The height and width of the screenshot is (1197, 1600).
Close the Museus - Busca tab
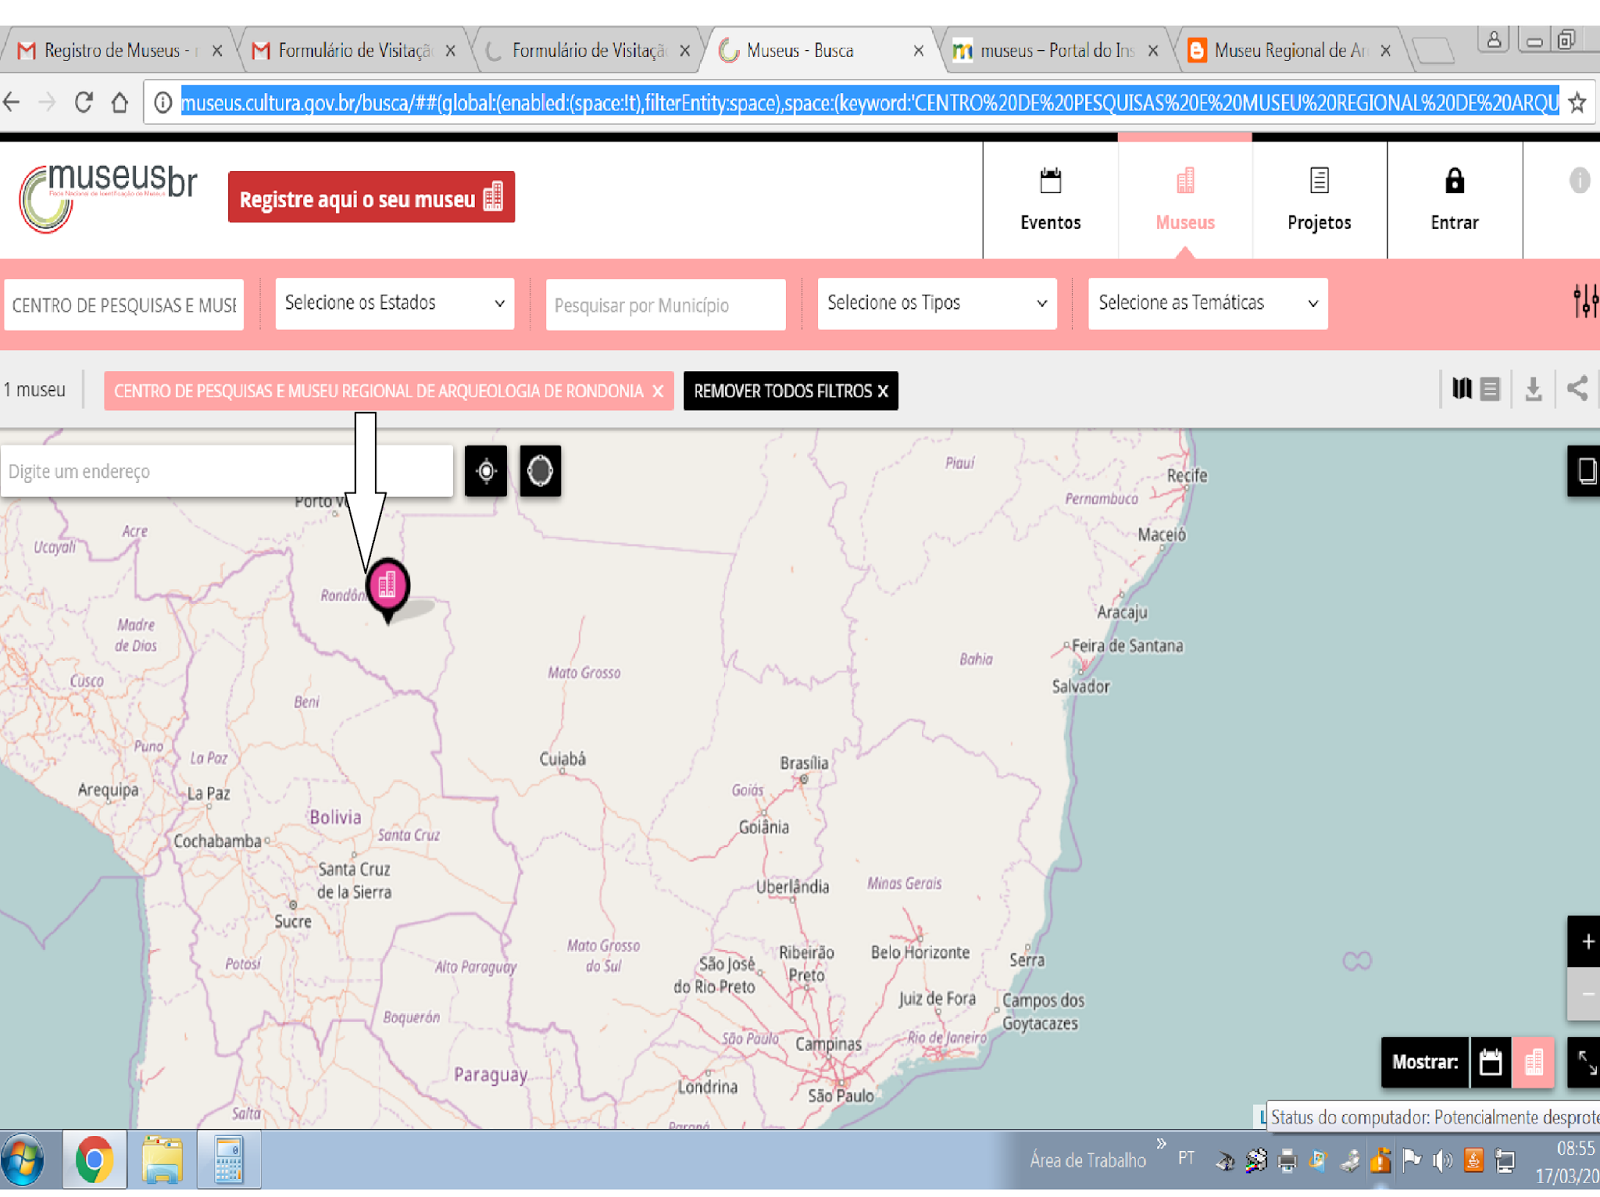(x=919, y=50)
